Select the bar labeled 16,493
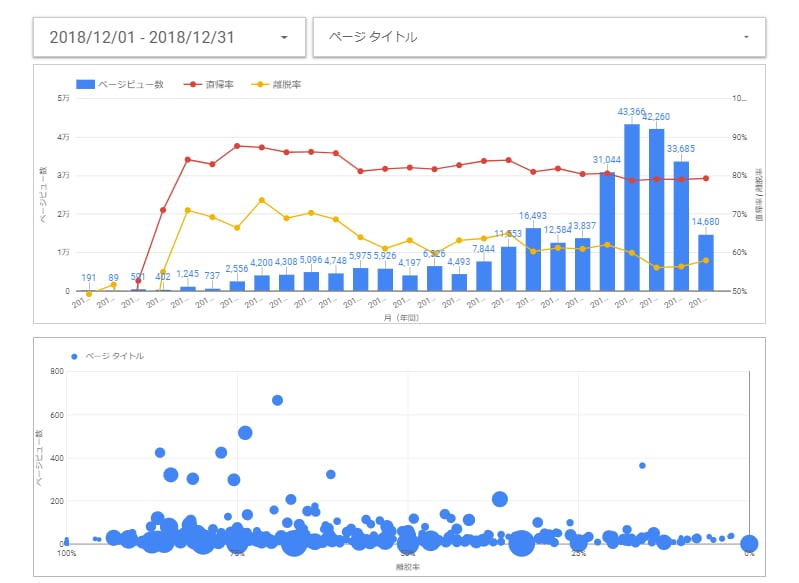This screenshot has width=799, height=583. pyautogui.click(x=533, y=259)
